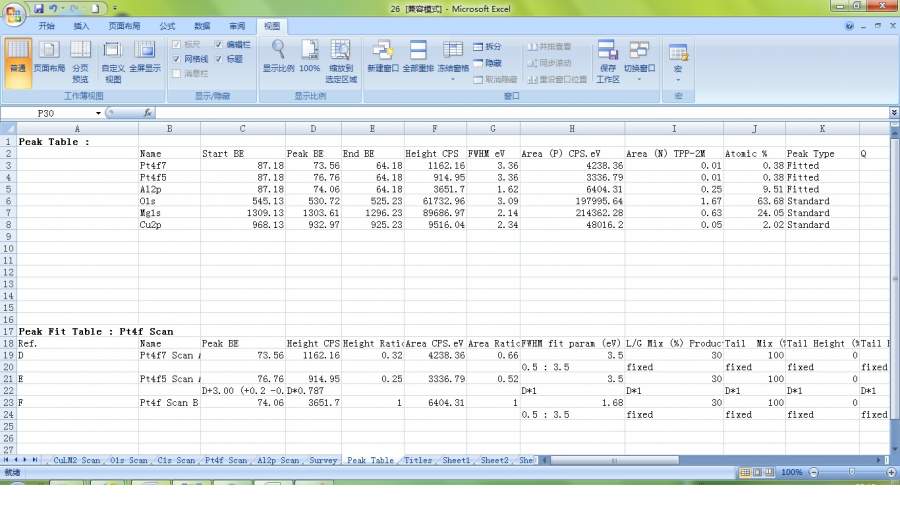Customize the quick access toolbar dropdown
Image resolution: width=900 pixels, height=506 pixels.
(x=115, y=9)
